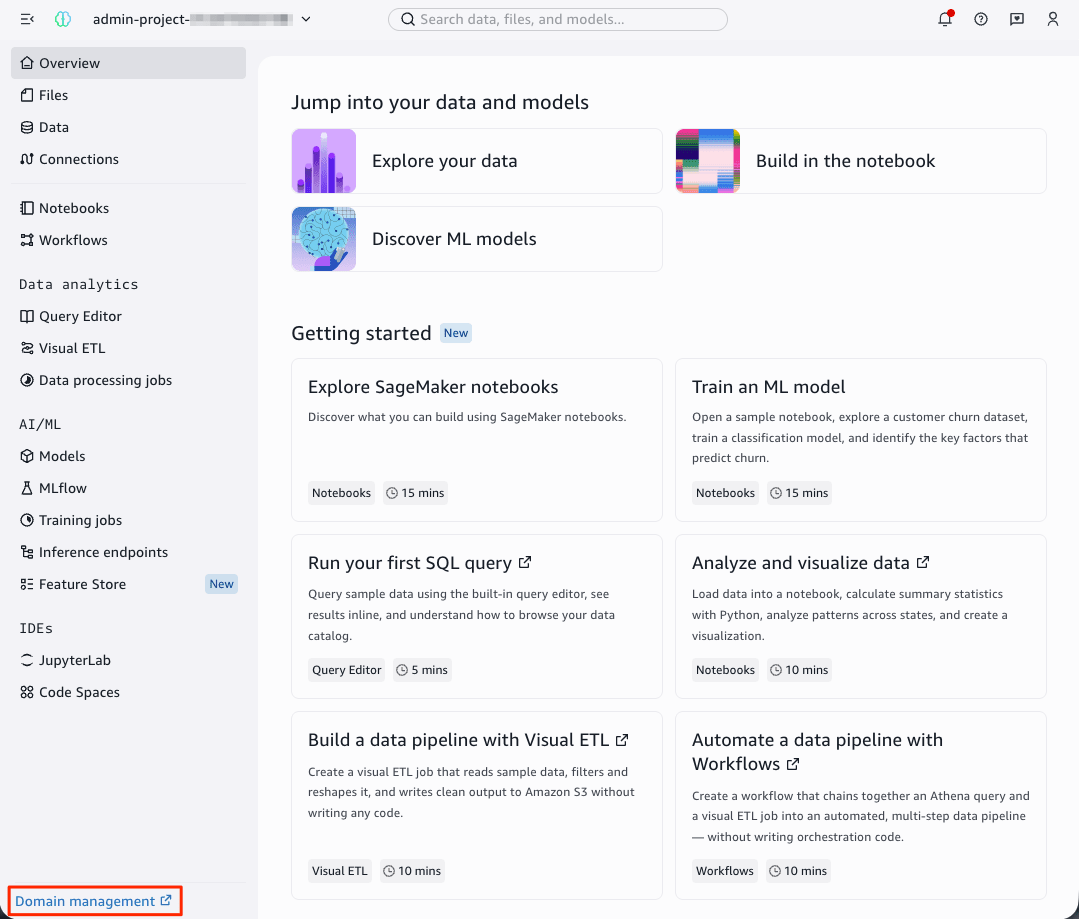Click the JupyterLab icon in sidebar
1079x919 pixels.
pos(27,660)
